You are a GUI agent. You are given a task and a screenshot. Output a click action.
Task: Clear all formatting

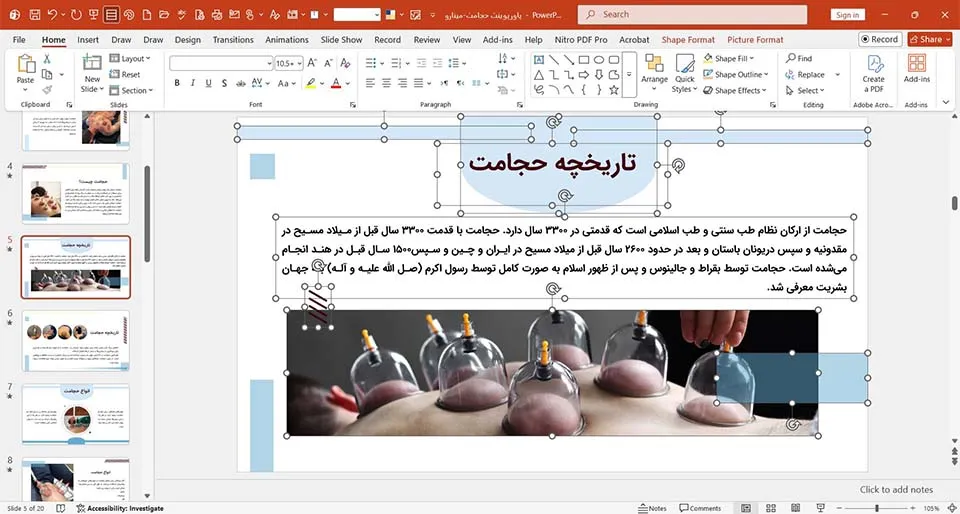pyautogui.click(x=345, y=63)
